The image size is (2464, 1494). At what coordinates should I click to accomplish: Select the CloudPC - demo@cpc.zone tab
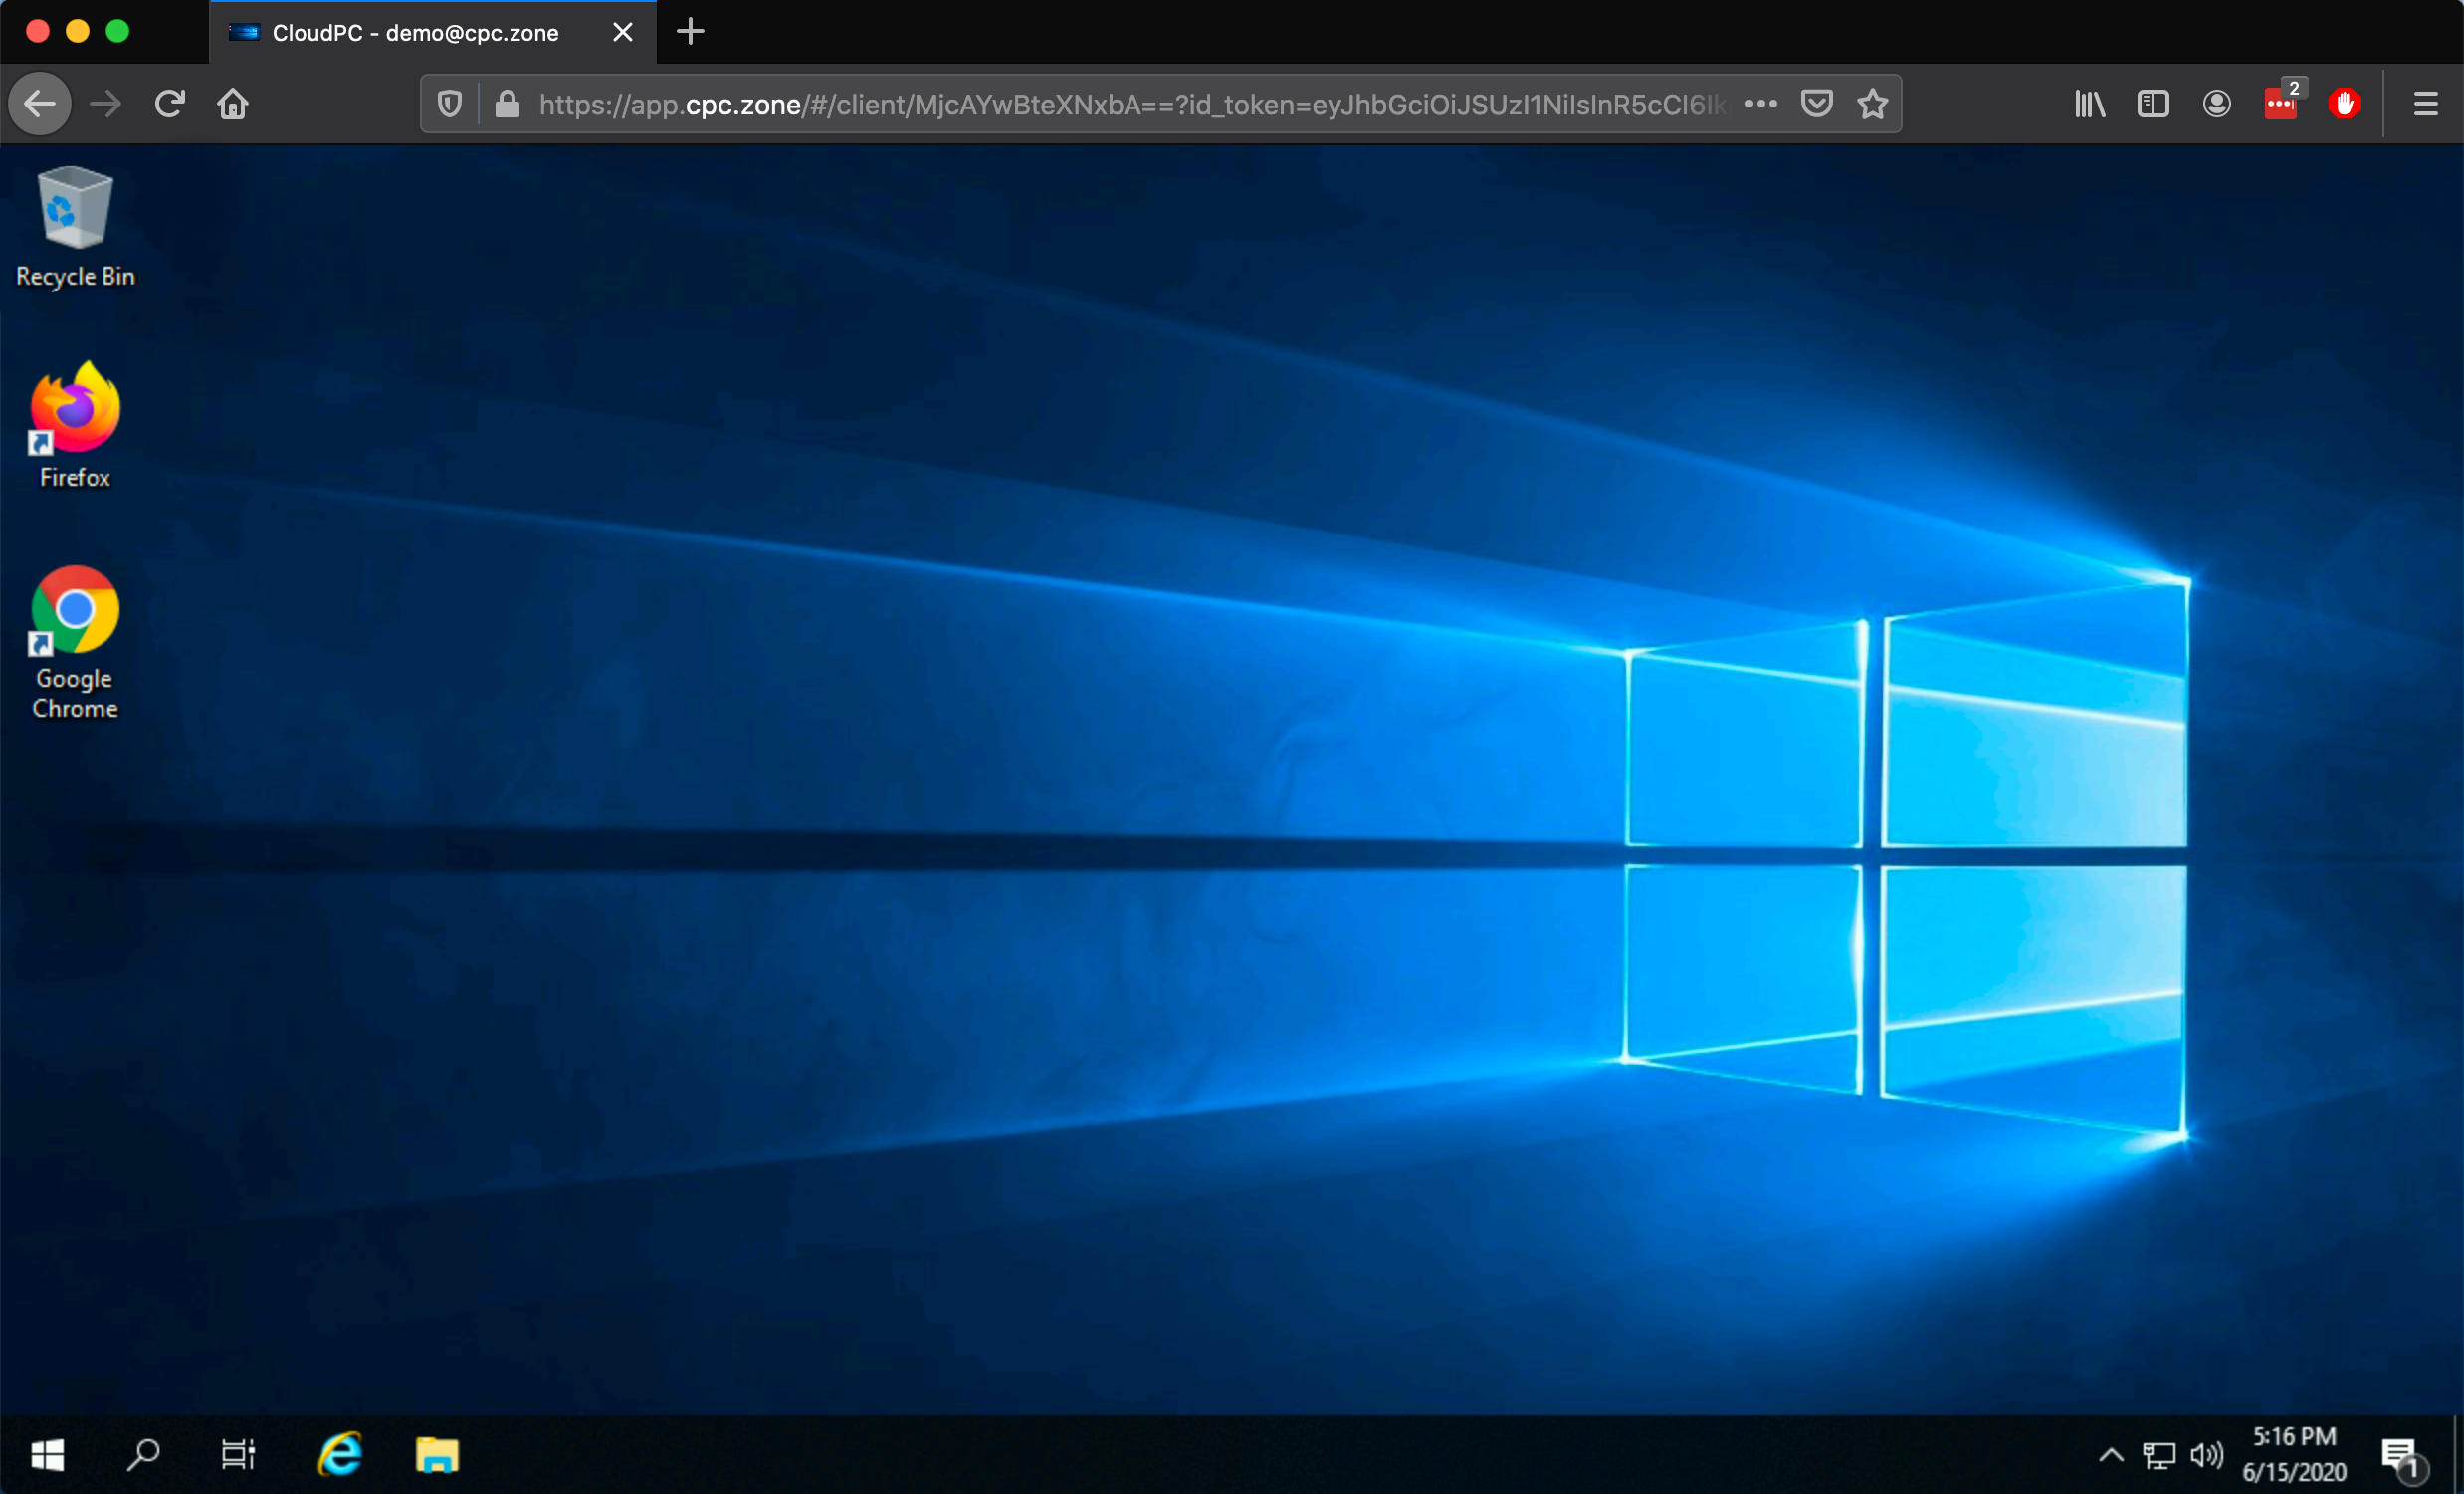pos(415,33)
